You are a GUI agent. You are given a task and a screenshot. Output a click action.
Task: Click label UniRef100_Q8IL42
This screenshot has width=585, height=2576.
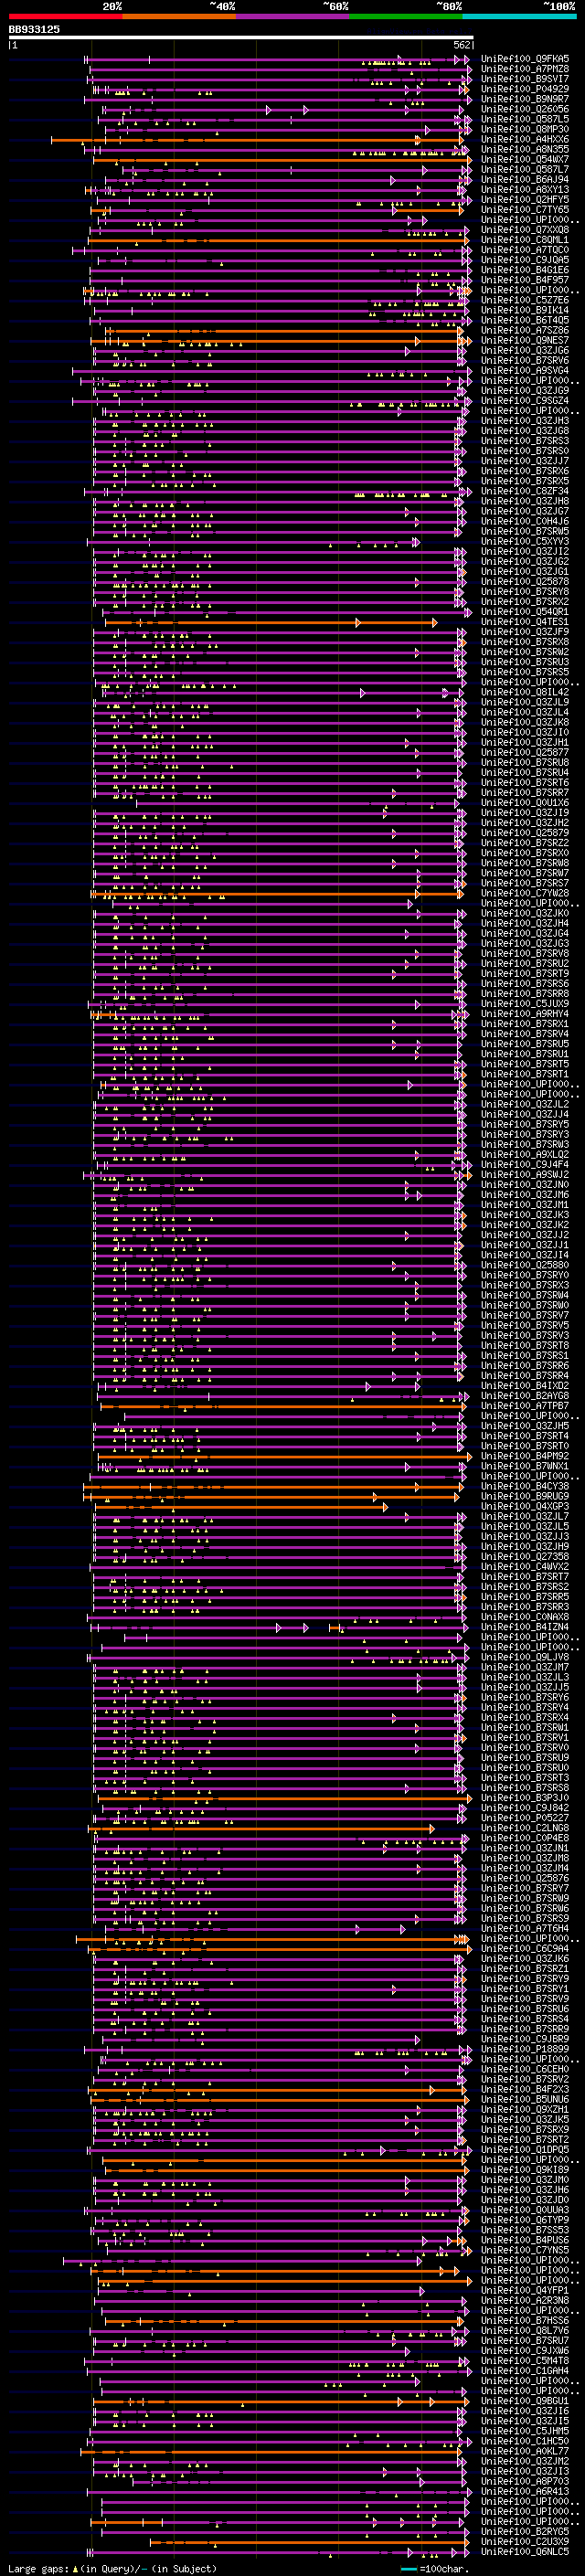(x=525, y=692)
